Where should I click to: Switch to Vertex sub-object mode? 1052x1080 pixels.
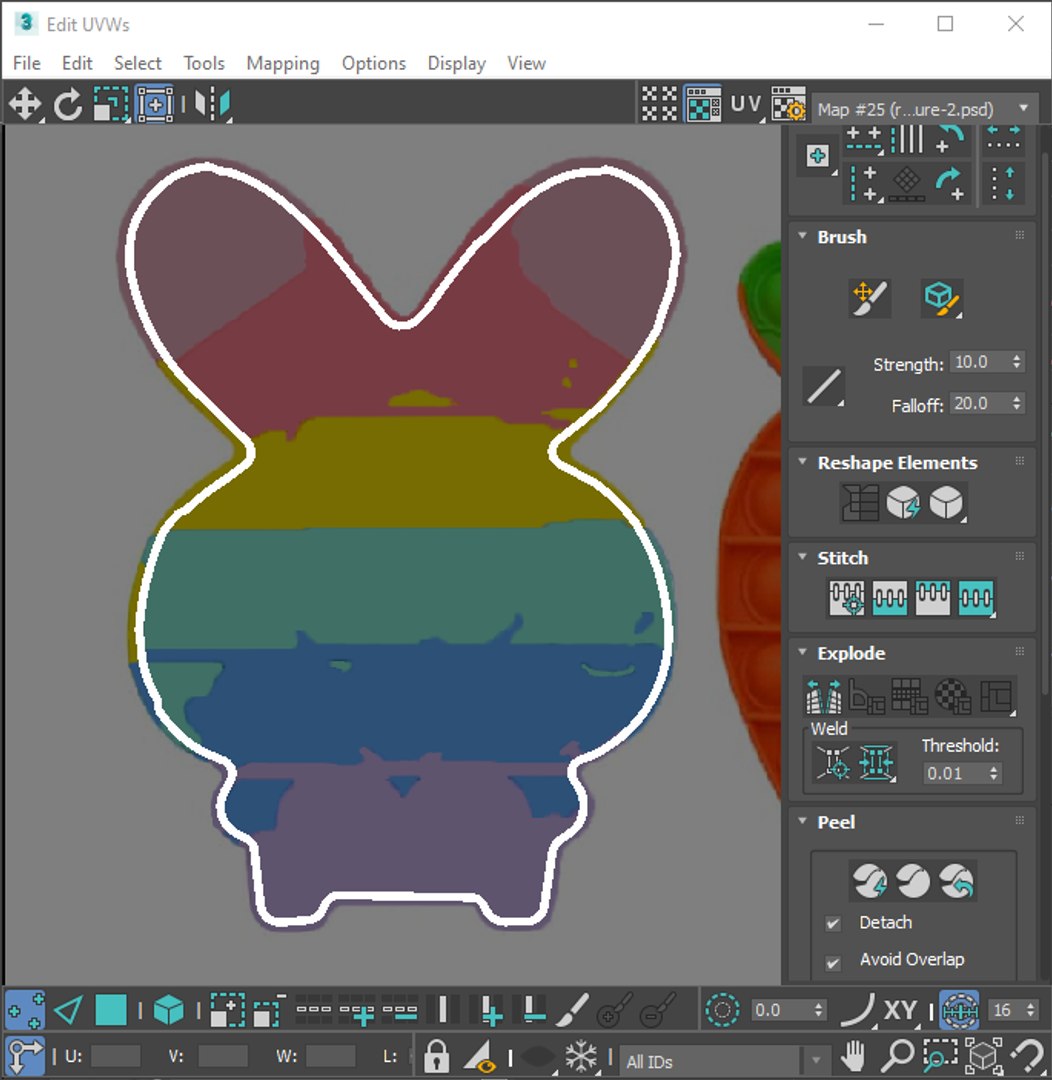point(25,1010)
